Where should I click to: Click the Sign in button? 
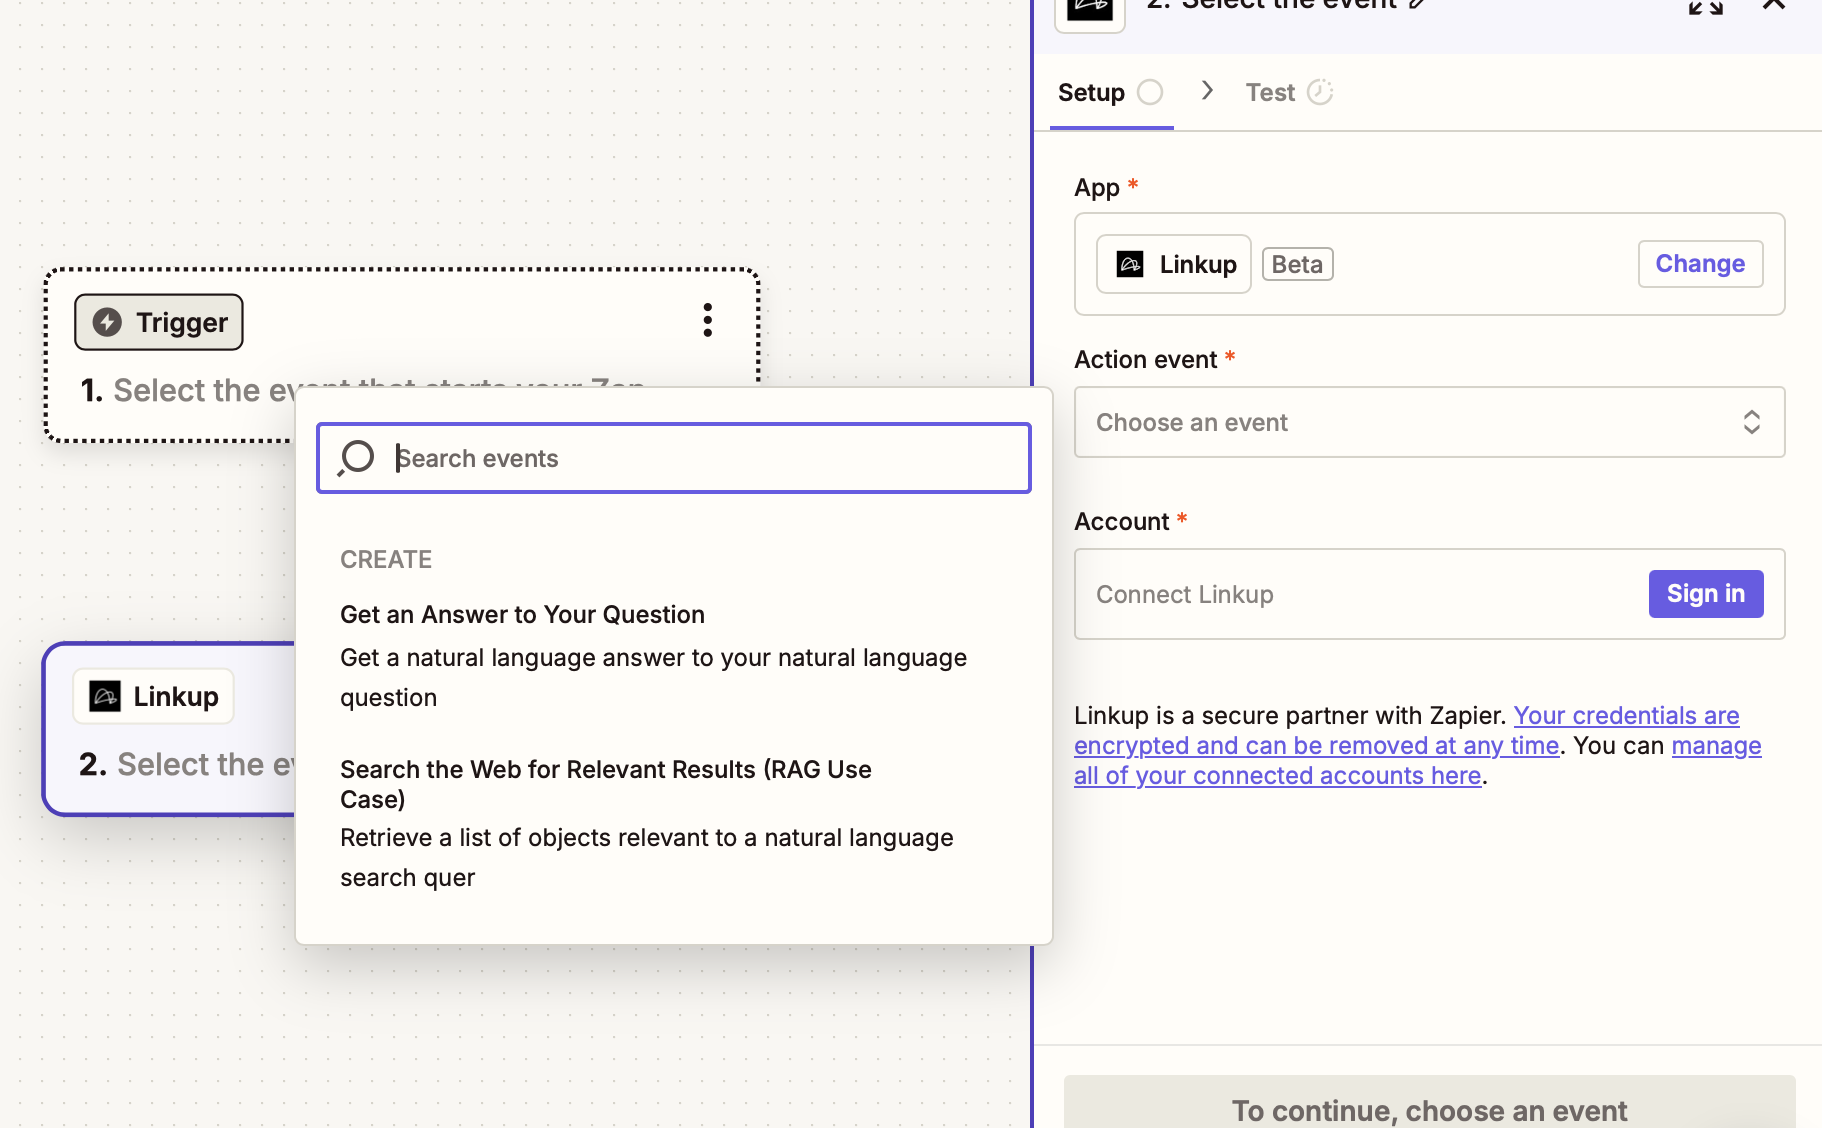[x=1705, y=594]
